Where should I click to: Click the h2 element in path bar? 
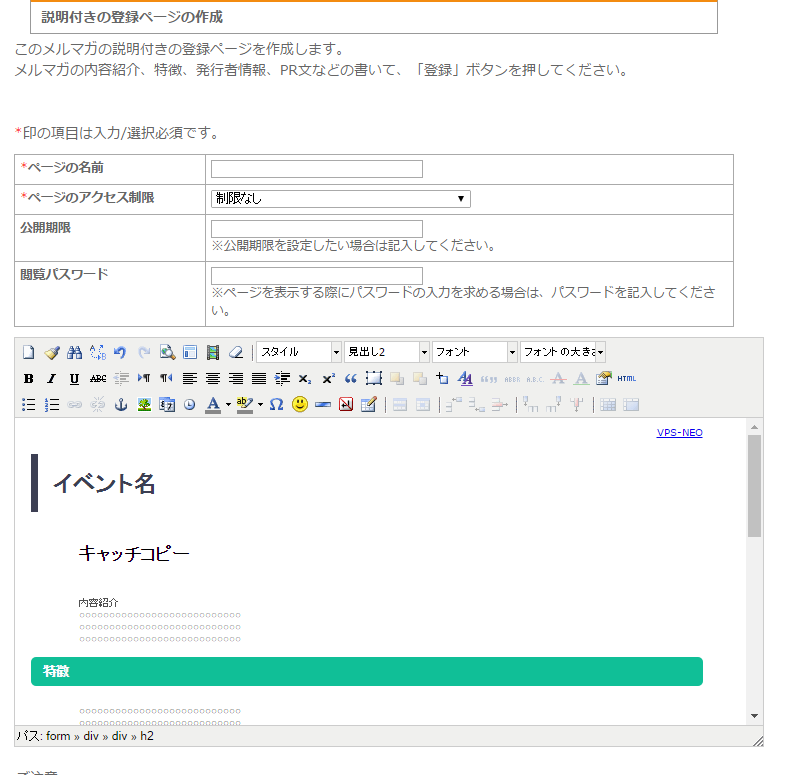point(147,736)
